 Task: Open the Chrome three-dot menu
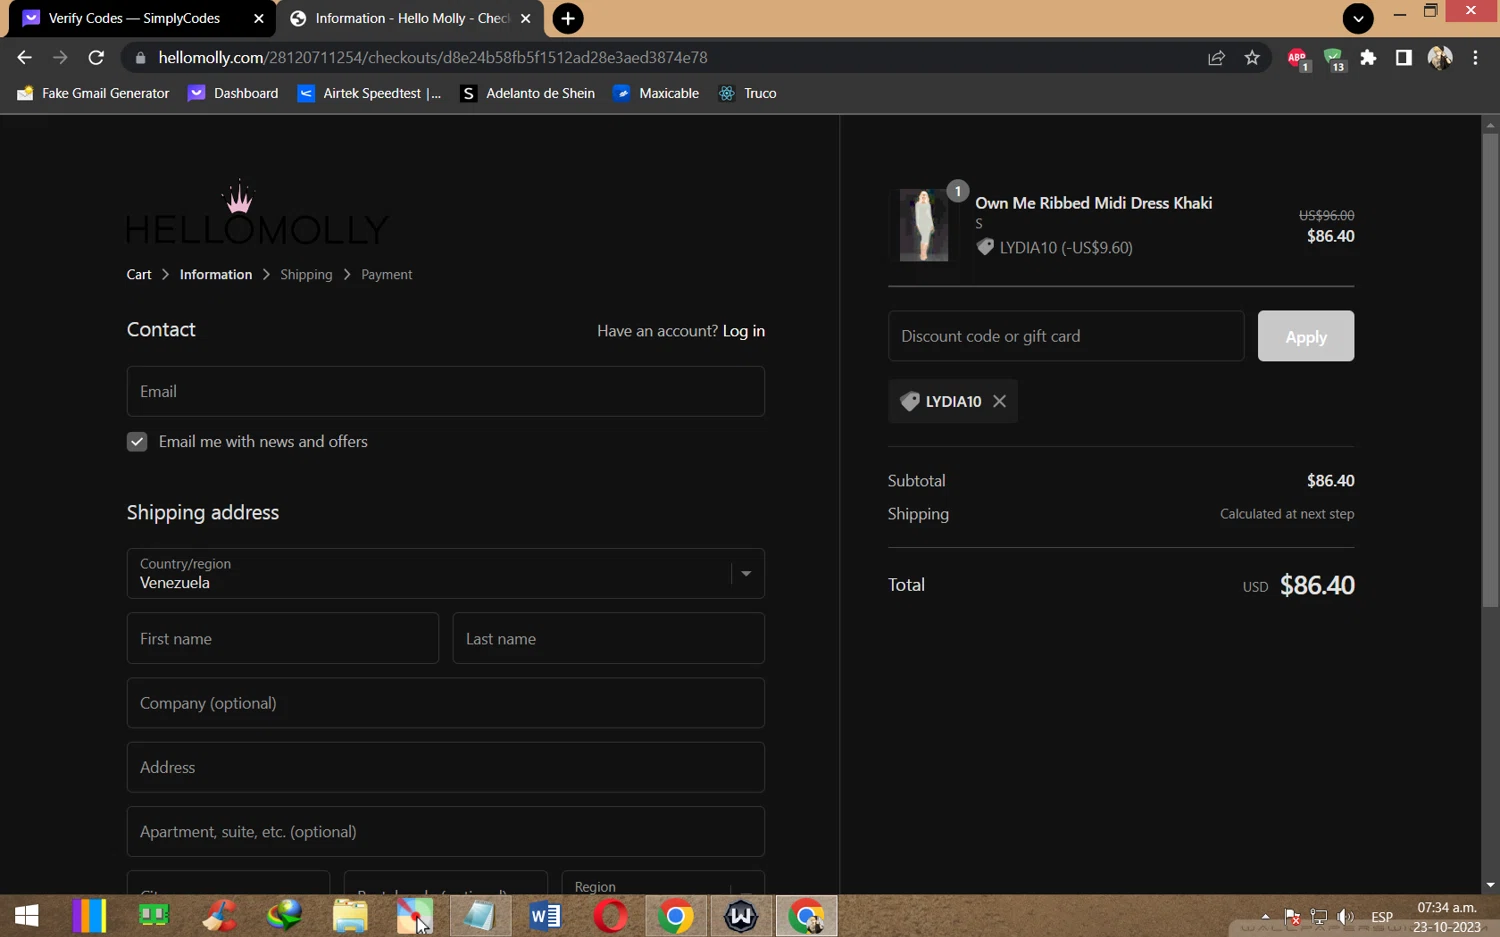click(1475, 58)
